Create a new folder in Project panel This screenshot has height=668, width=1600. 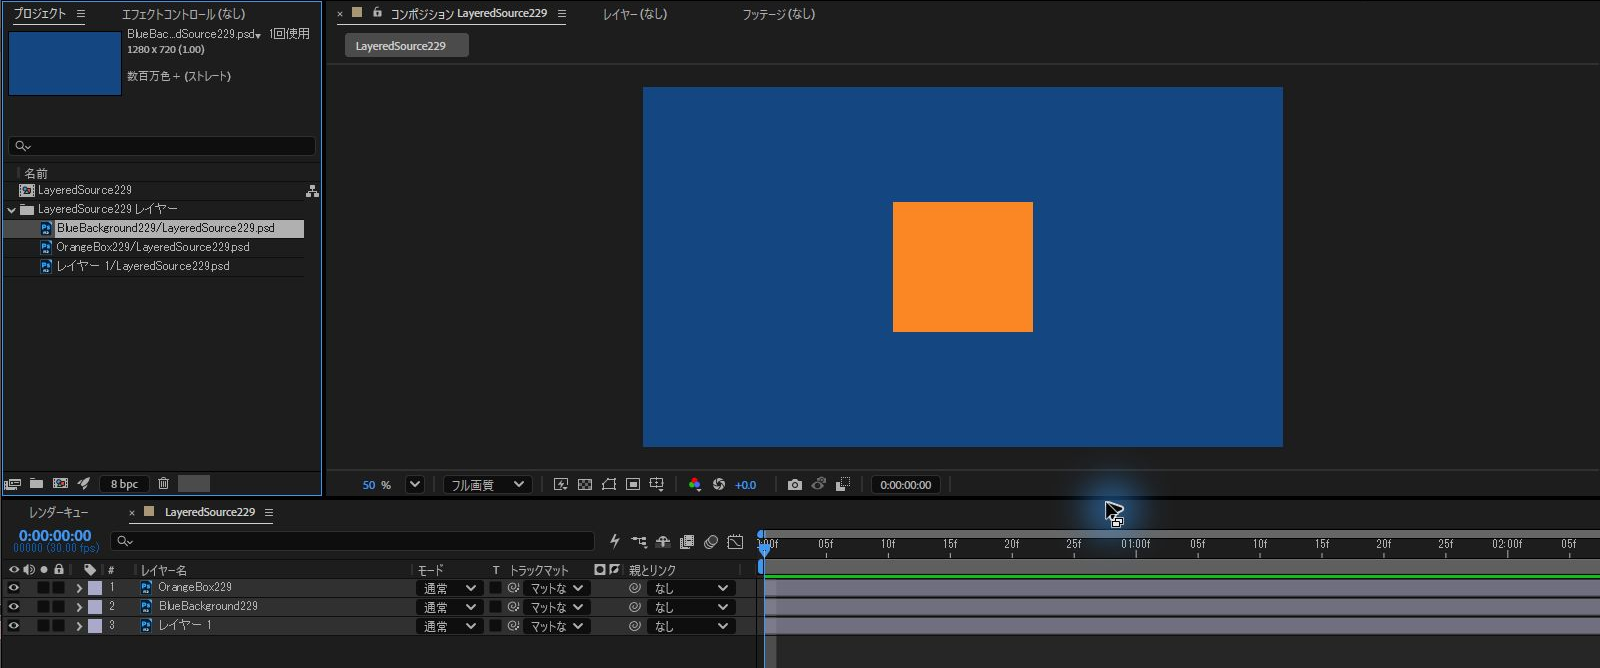[36, 484]
